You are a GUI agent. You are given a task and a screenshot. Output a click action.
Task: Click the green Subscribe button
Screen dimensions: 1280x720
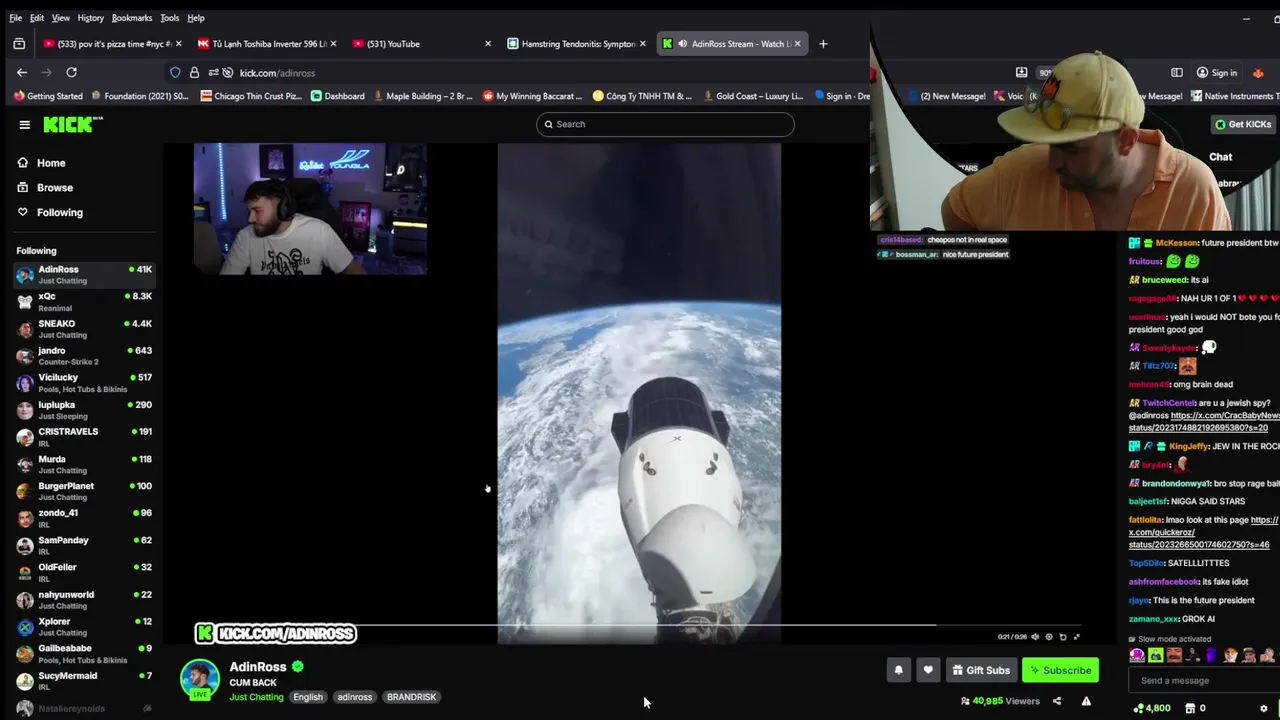click(x=1060, y=670)
